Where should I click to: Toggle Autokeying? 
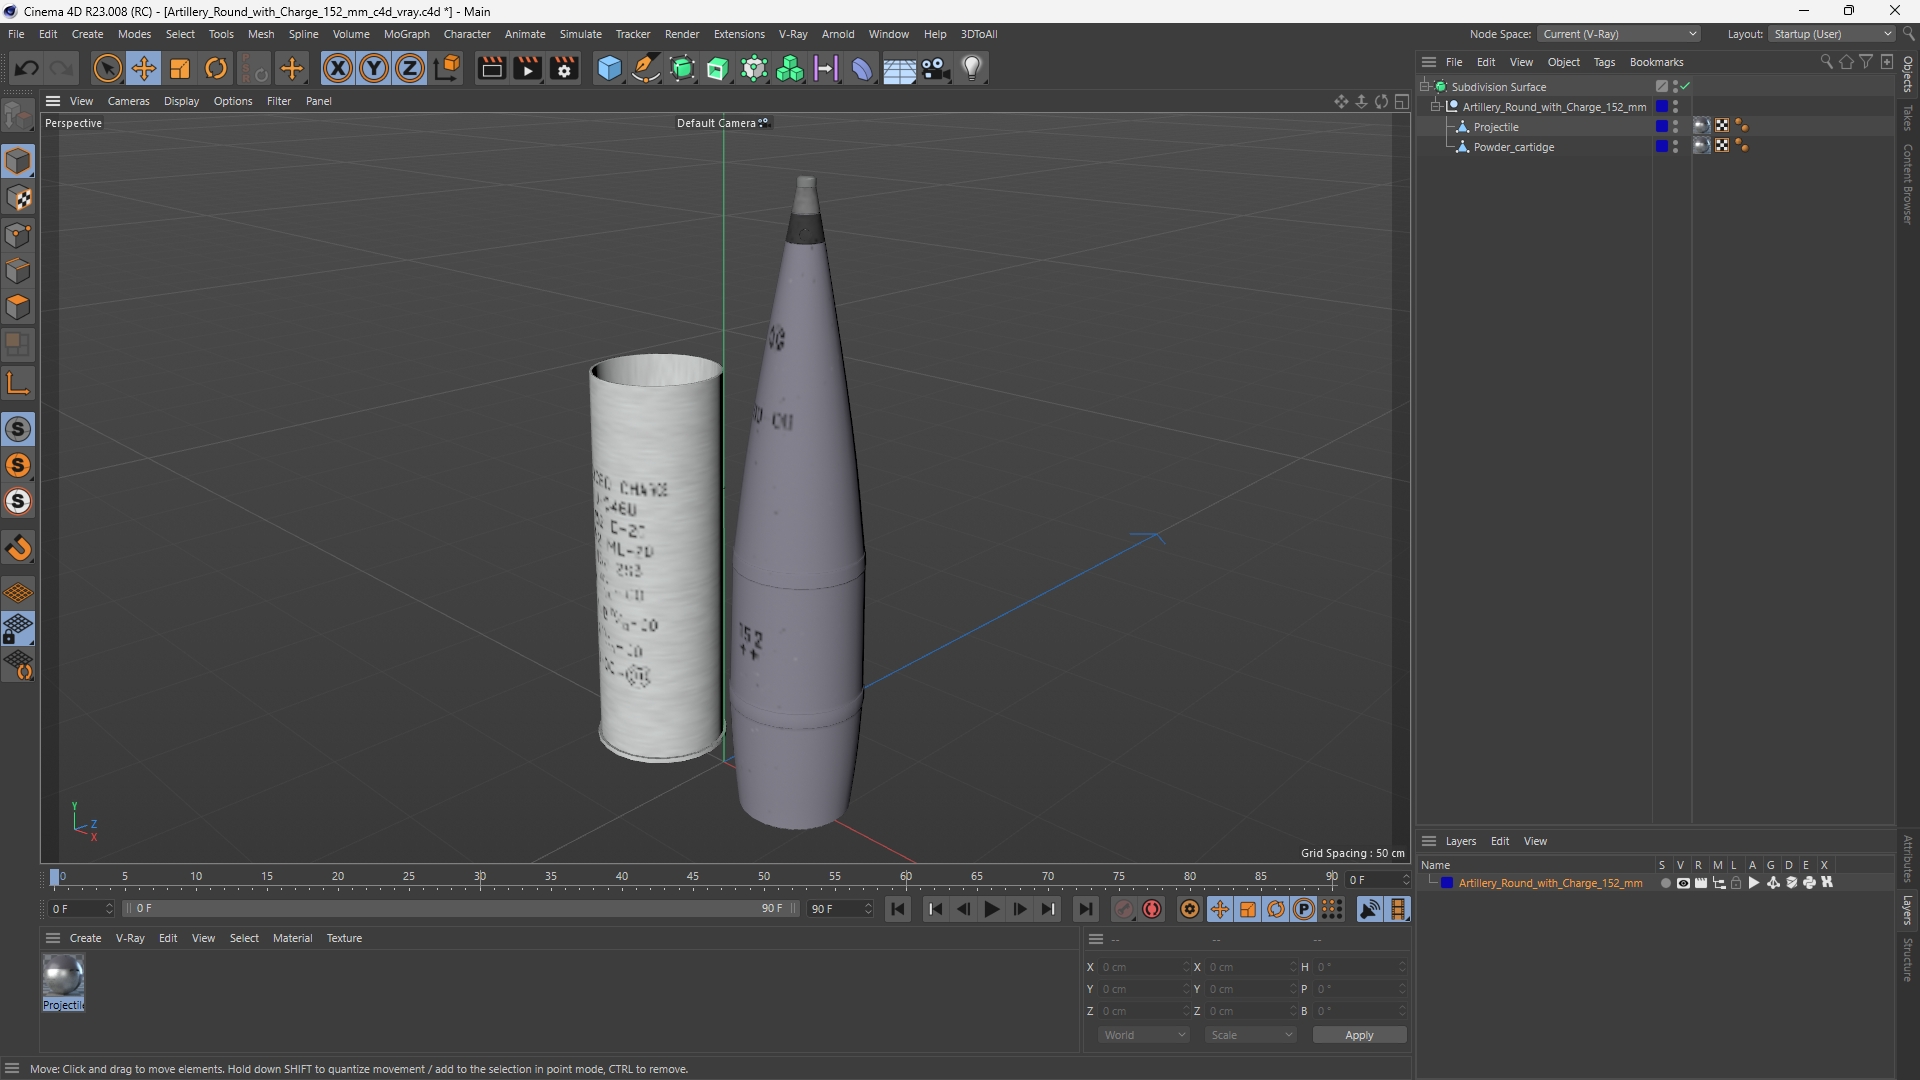tap(1152, 909)
